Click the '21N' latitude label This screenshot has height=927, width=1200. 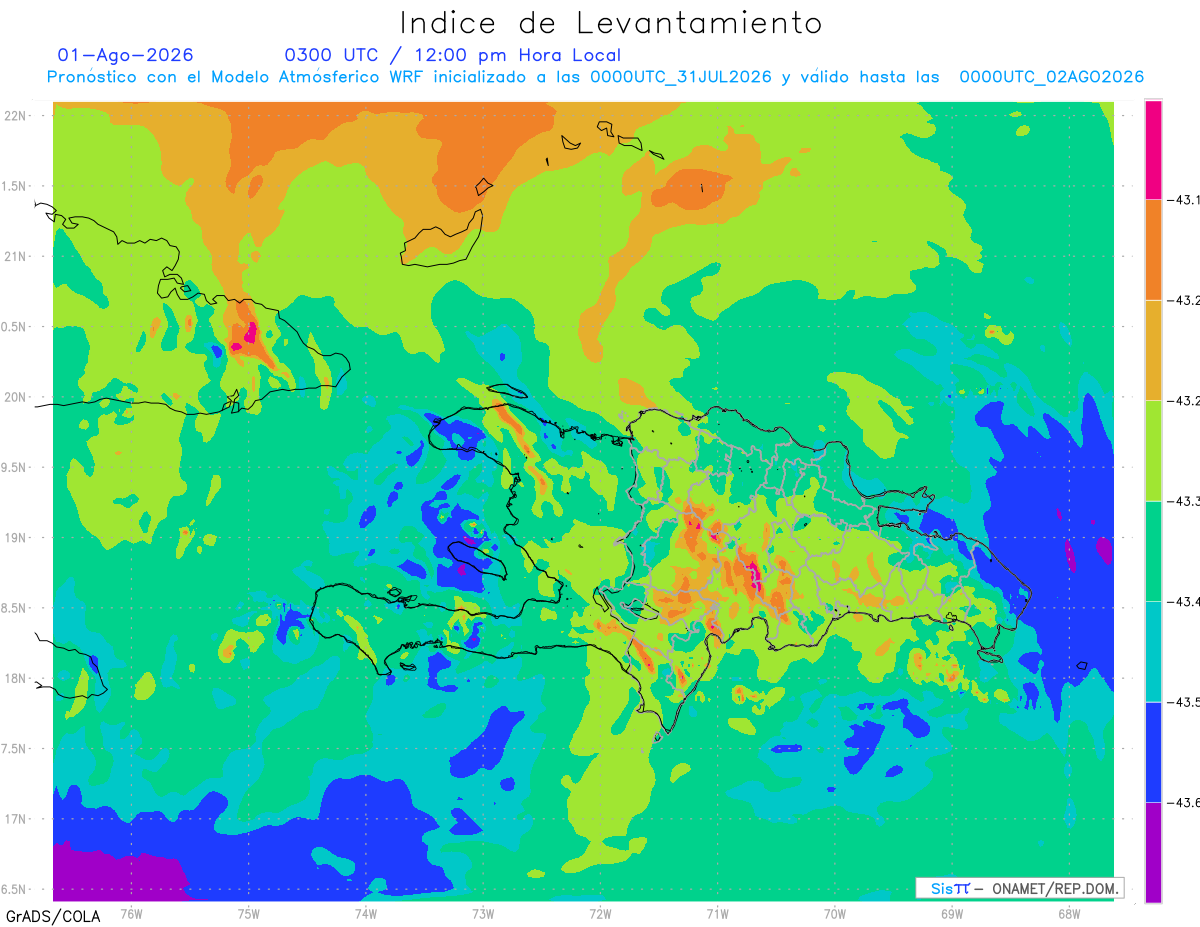pos(15,256)
